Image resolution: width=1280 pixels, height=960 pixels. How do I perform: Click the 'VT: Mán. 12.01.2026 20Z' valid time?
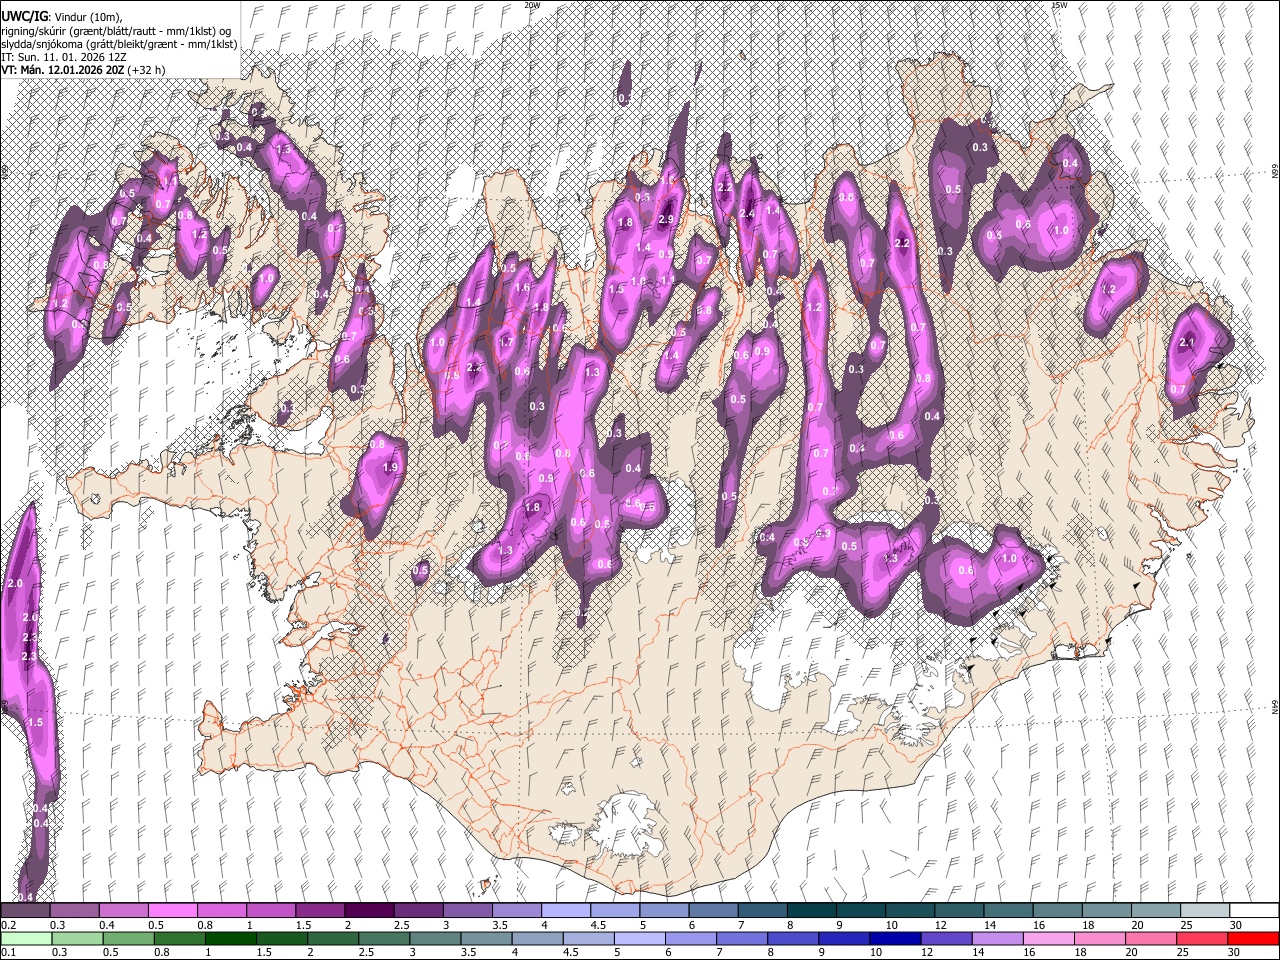pos(61,70)
